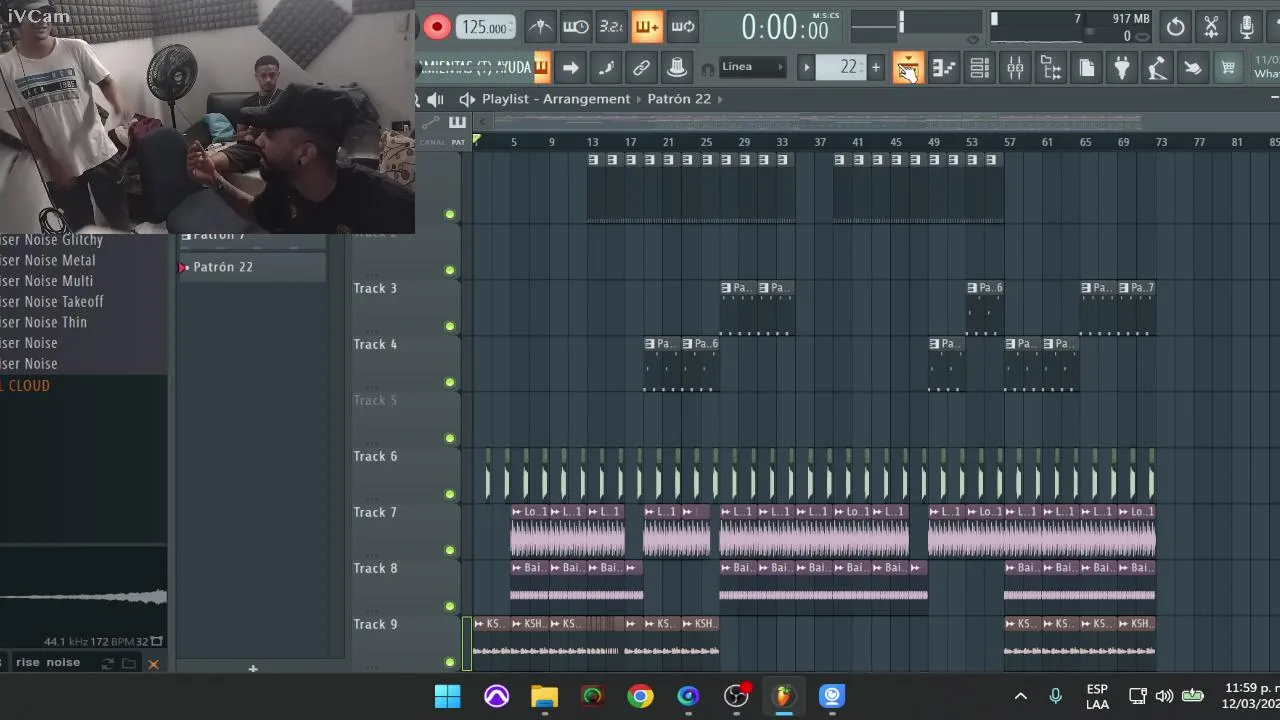
Task: Click Patrón 22 in playlist title bar
Action: tap(679, 99)
